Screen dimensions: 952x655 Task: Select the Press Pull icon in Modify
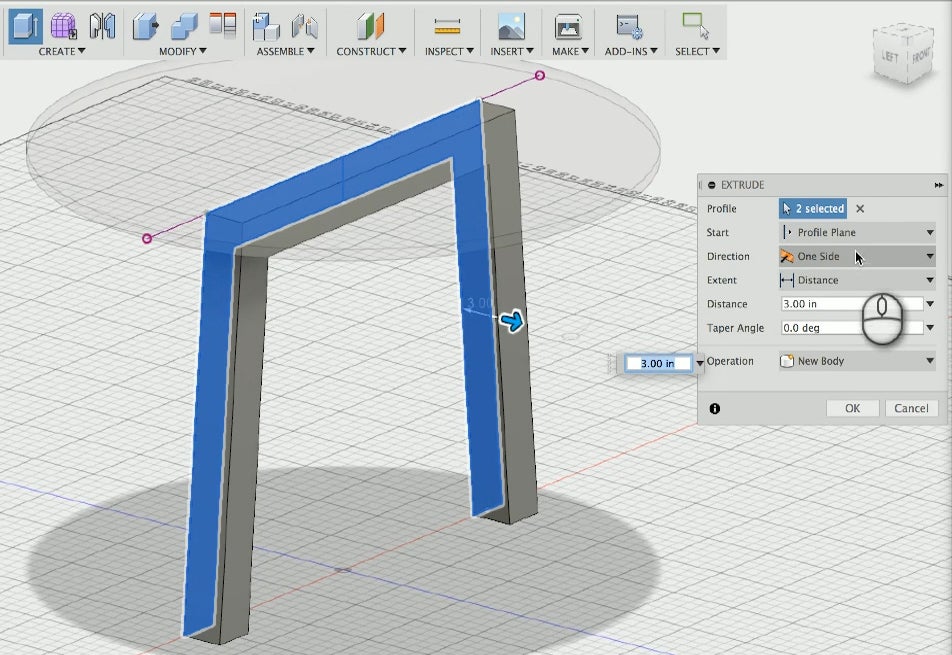146,26
